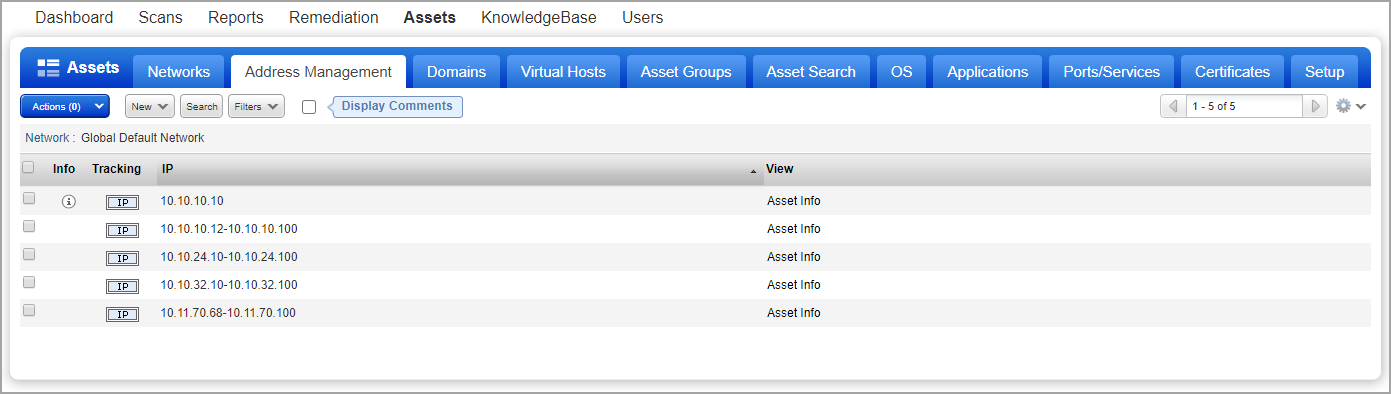Screen dimensions: 1391x394
Task: Switch to the Setup tab
Action: [x=1324, y=71]
